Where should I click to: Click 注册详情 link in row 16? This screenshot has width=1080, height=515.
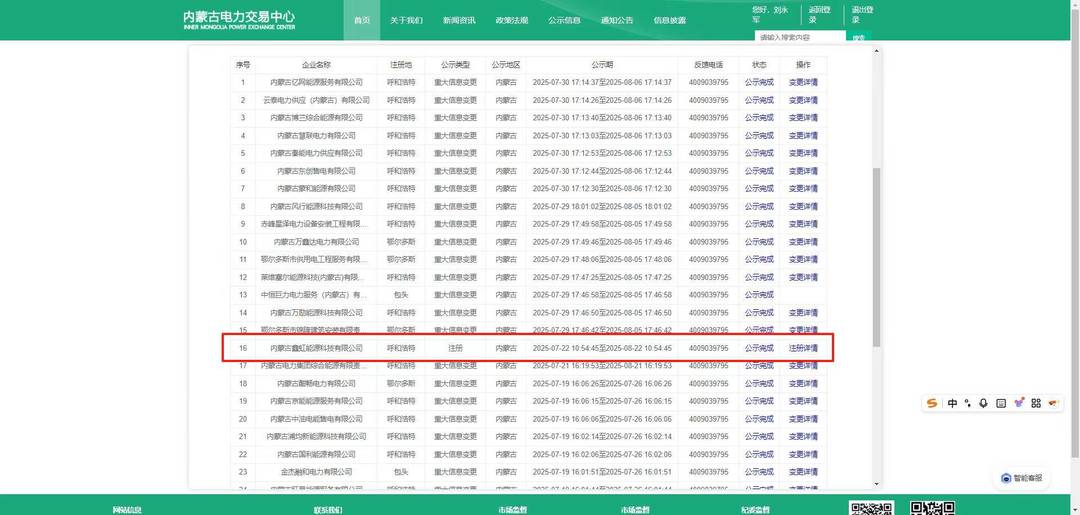[803, 348]
